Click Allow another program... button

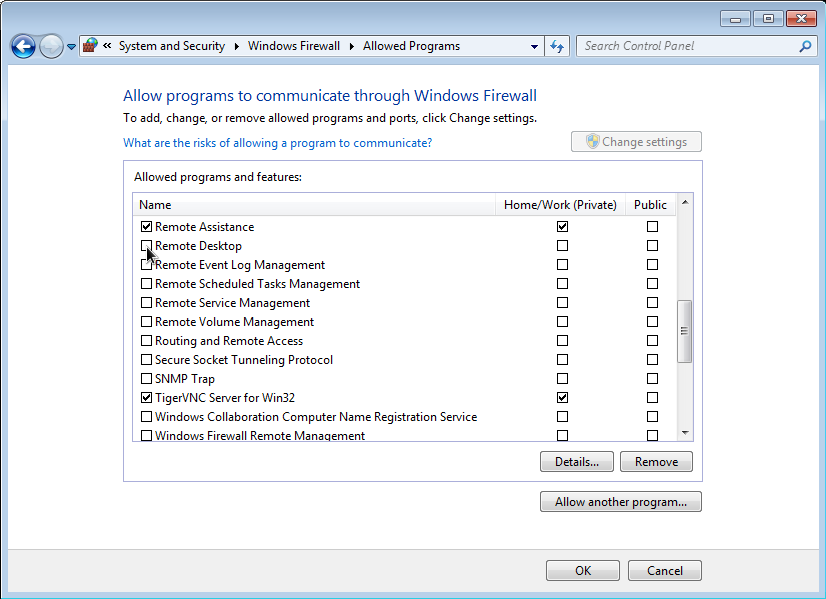tap(621, 502)
